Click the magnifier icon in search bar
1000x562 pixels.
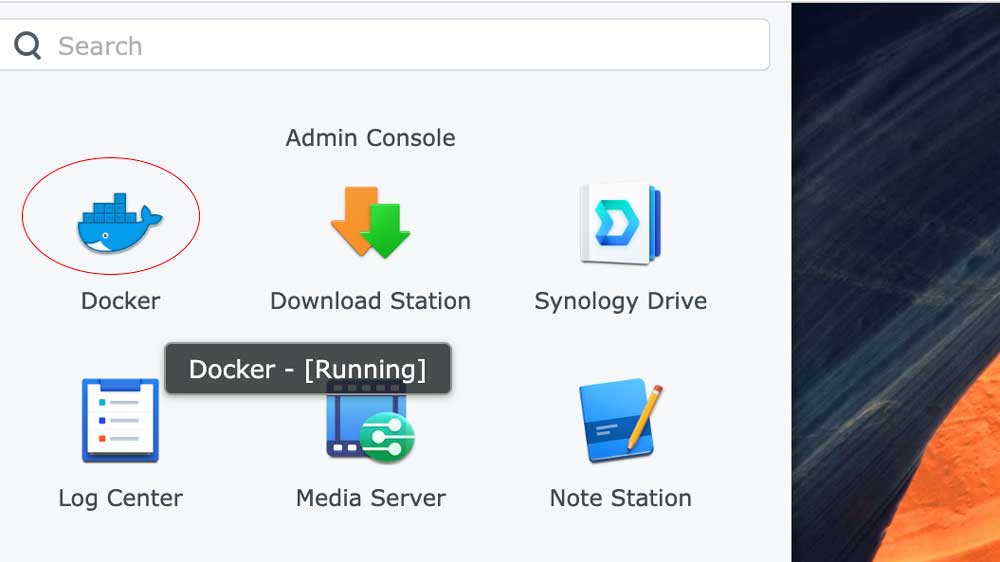coord(27,46)
